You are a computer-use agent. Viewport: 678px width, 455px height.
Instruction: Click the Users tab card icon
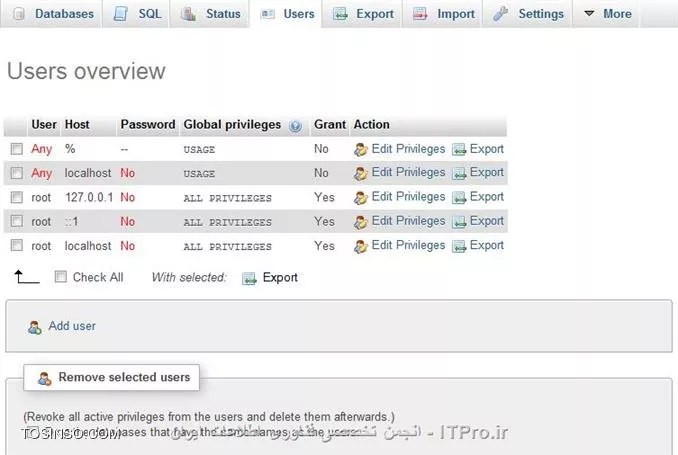[267, 14]
